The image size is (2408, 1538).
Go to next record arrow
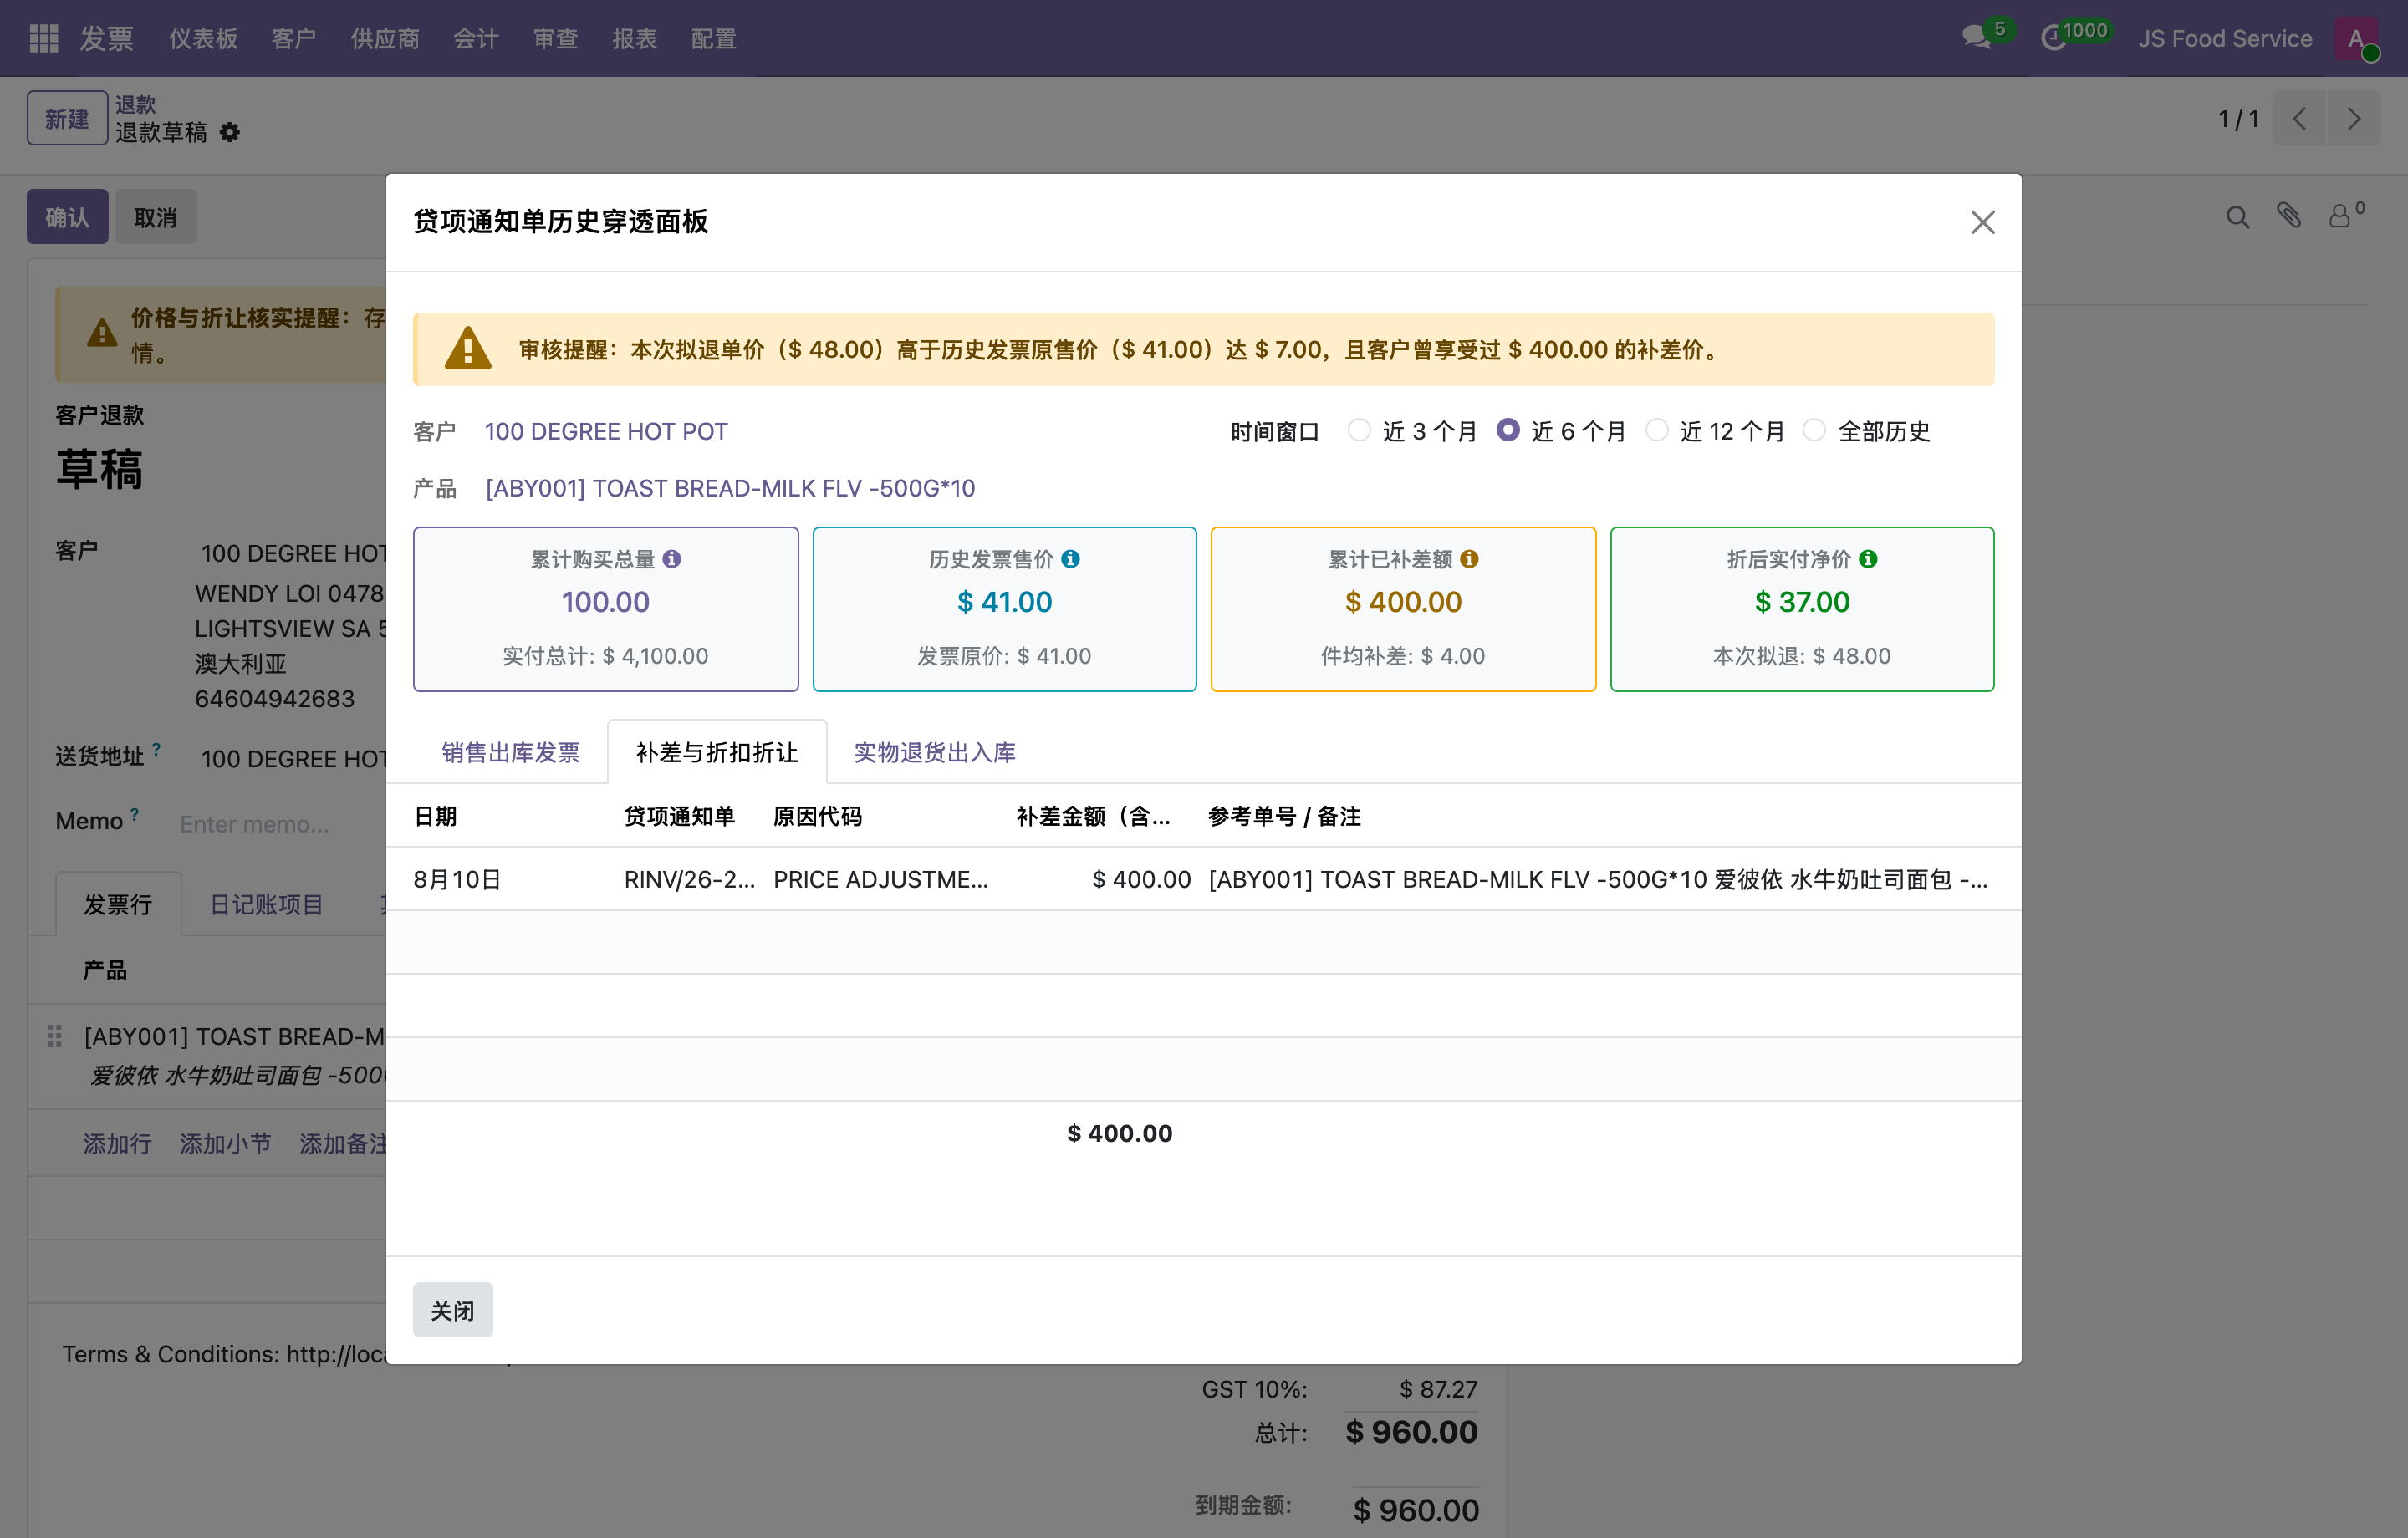(2353, 119)
